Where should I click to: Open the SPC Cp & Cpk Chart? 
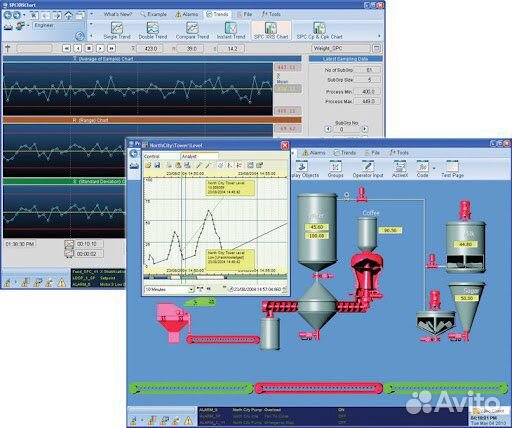[319, 31]
